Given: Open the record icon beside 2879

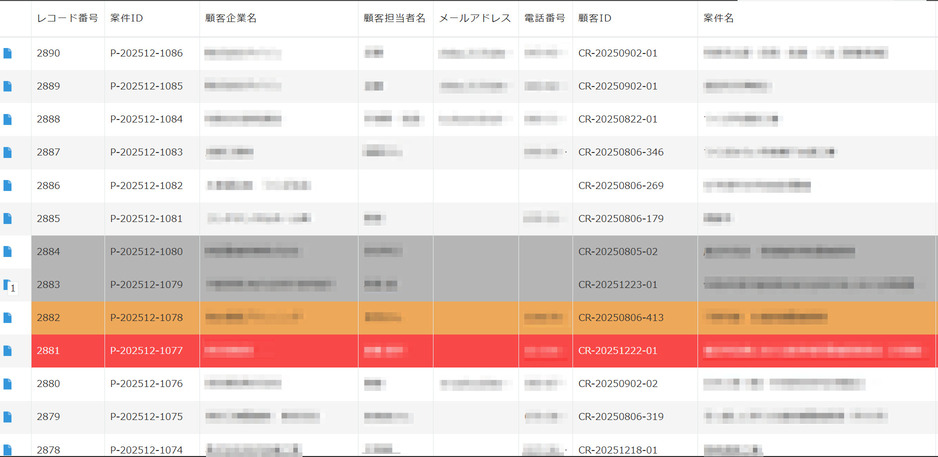Looking at the screenshot, I should coord(7,417).
